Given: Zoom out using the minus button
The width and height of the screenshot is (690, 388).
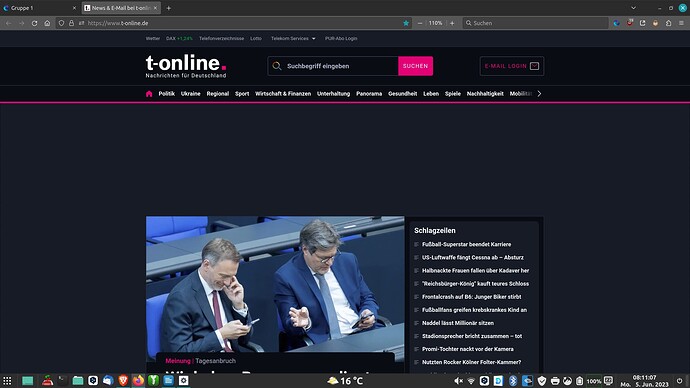Looking at the screenshot, I should click(x=420, y=23).
